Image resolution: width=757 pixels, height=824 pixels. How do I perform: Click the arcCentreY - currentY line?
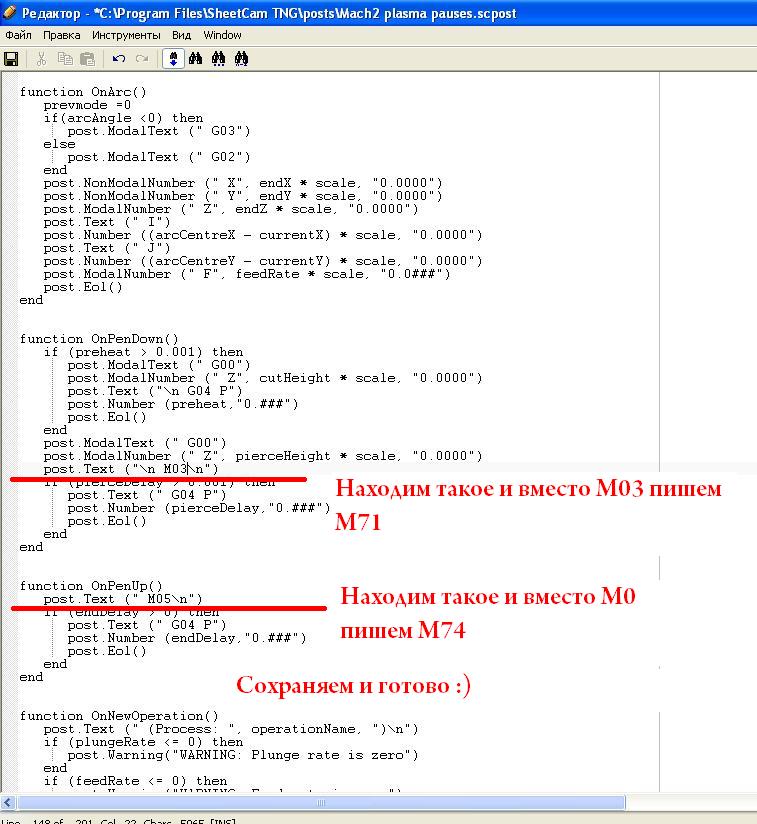tap(263, 261)
